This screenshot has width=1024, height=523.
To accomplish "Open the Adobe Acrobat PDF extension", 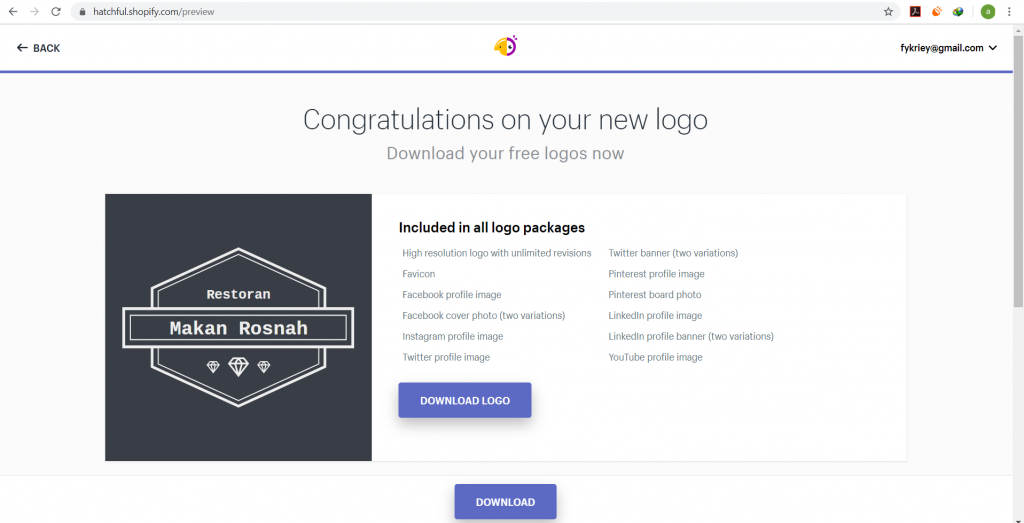I will click(x=916, y=12).
